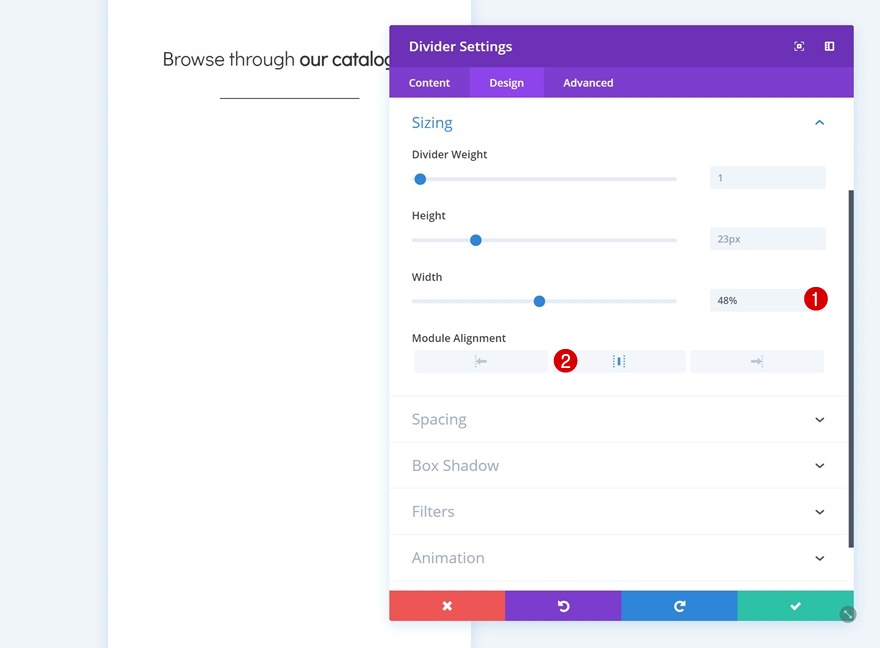Collapse the Sizing section

[x=819, y=123]
